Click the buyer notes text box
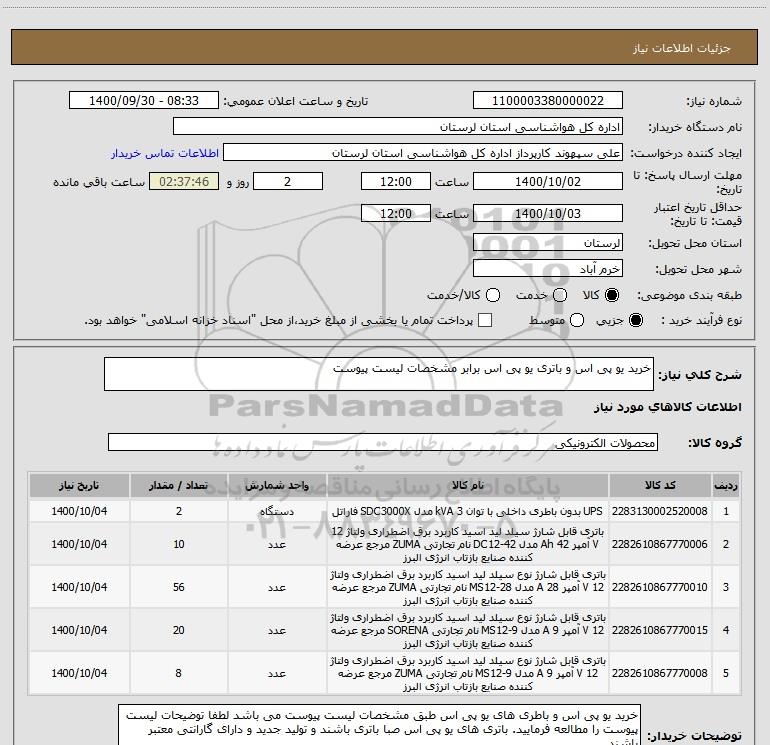 pos(379,725)
